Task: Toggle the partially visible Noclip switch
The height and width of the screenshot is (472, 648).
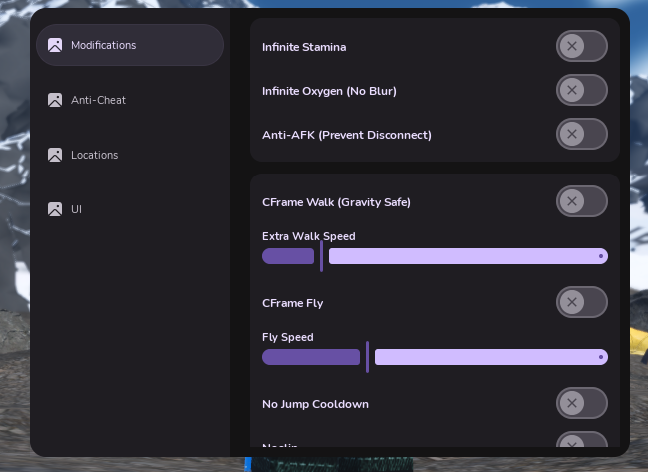Action: click(x=582, y=439)
